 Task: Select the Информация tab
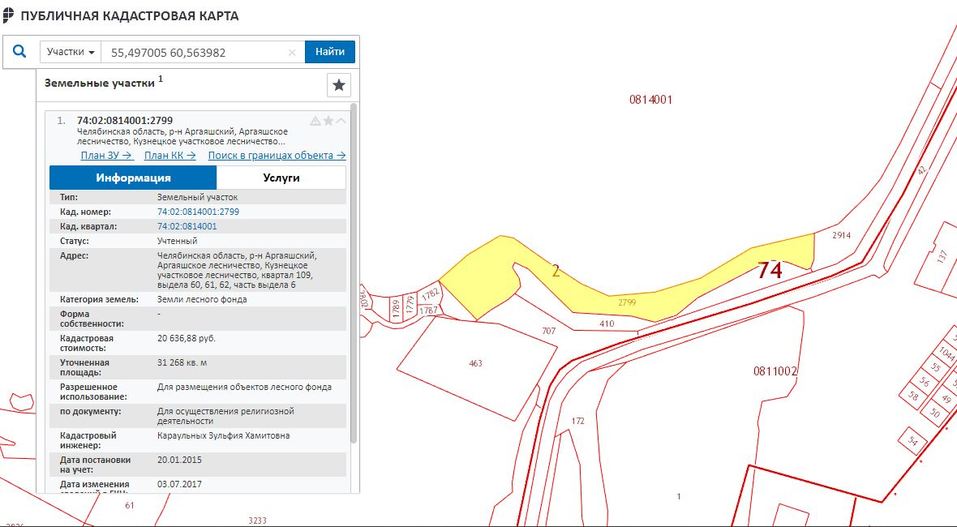pos(133,178)
